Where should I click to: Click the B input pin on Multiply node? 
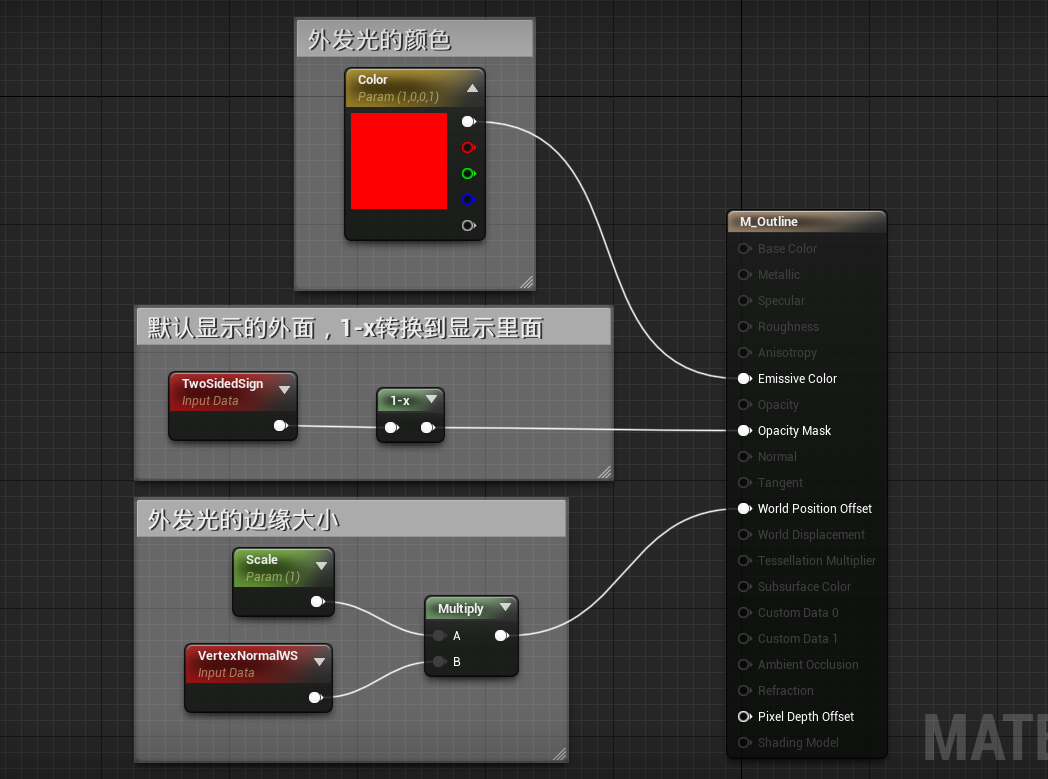[440, 661]
